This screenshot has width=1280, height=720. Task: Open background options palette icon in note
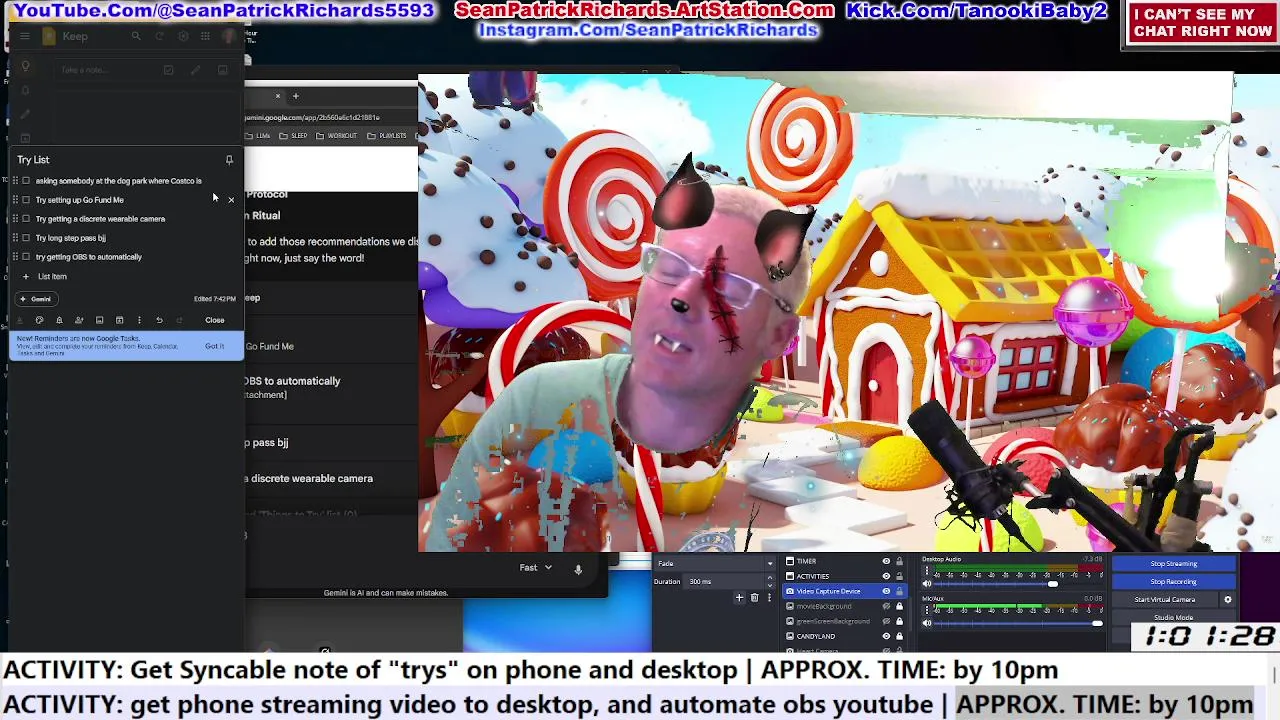tap(39, 320)
